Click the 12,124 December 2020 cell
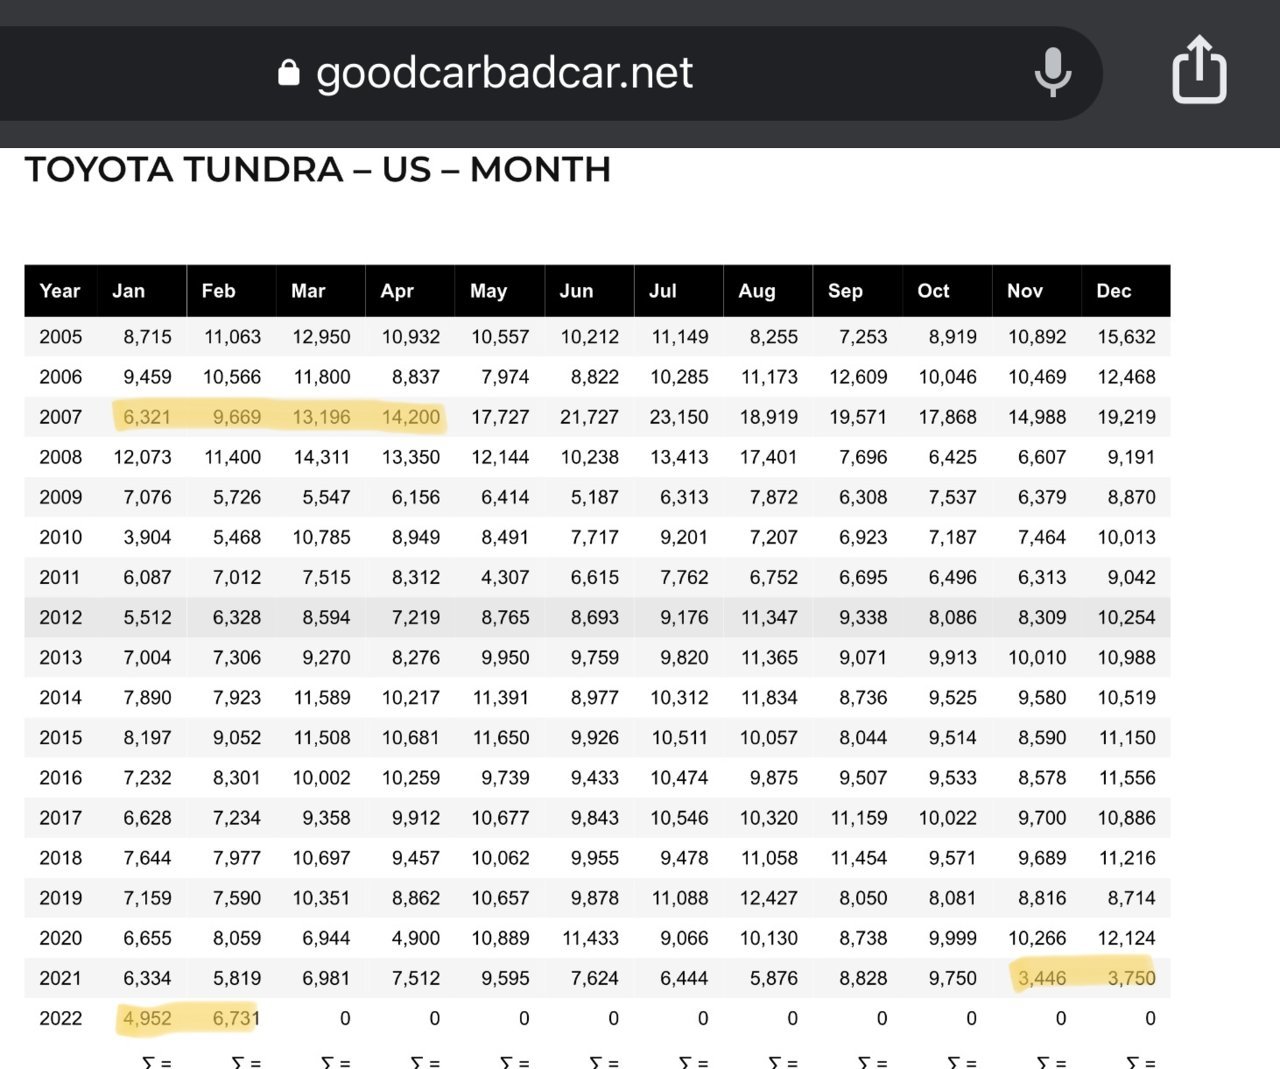Screen dimensions: 1280x1069 point(1126,938)
